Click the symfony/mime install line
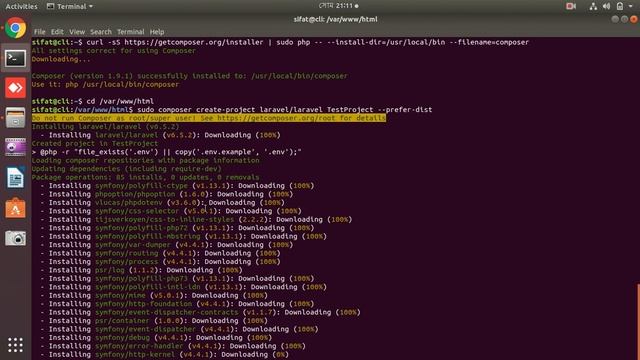640x360 pixels. pos(154,296)
